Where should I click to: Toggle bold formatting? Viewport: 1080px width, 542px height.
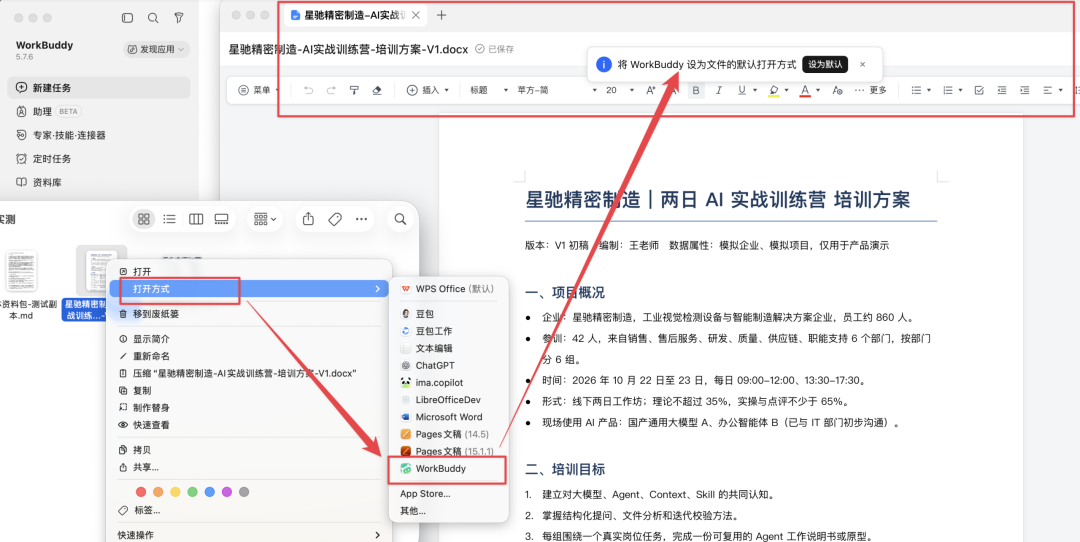tap(696, 90)
